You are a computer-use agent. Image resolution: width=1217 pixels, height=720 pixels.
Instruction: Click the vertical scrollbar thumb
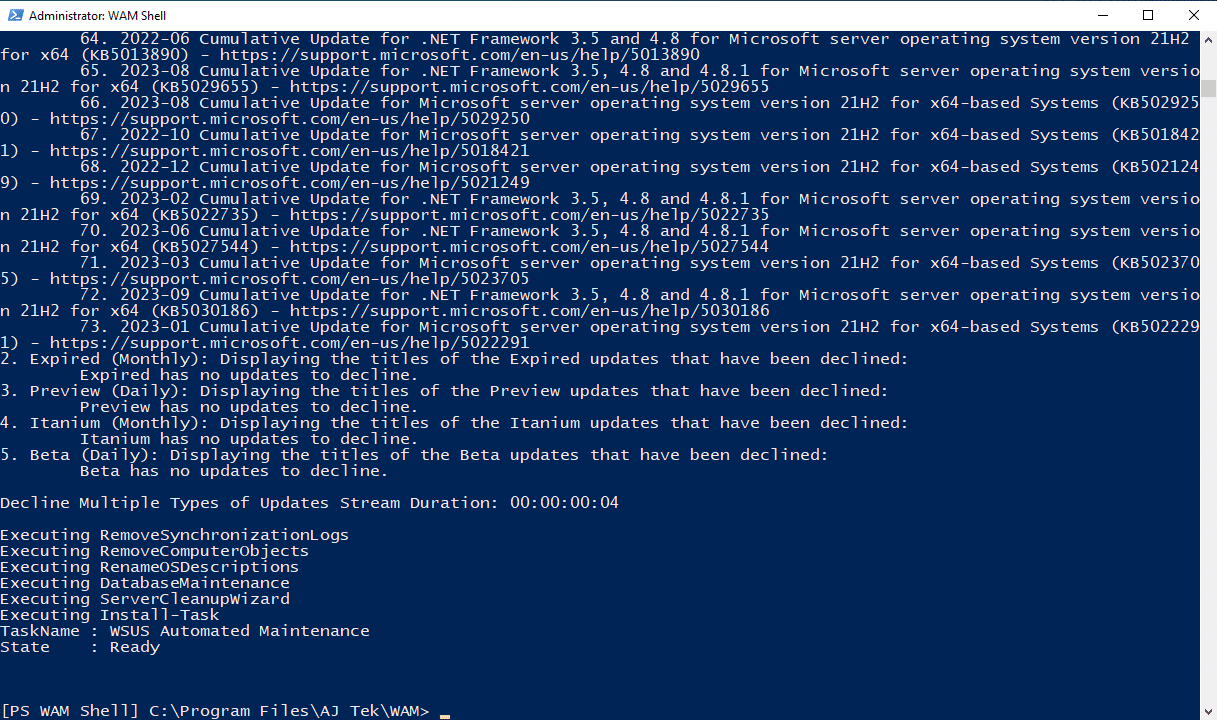(1208, 88)
